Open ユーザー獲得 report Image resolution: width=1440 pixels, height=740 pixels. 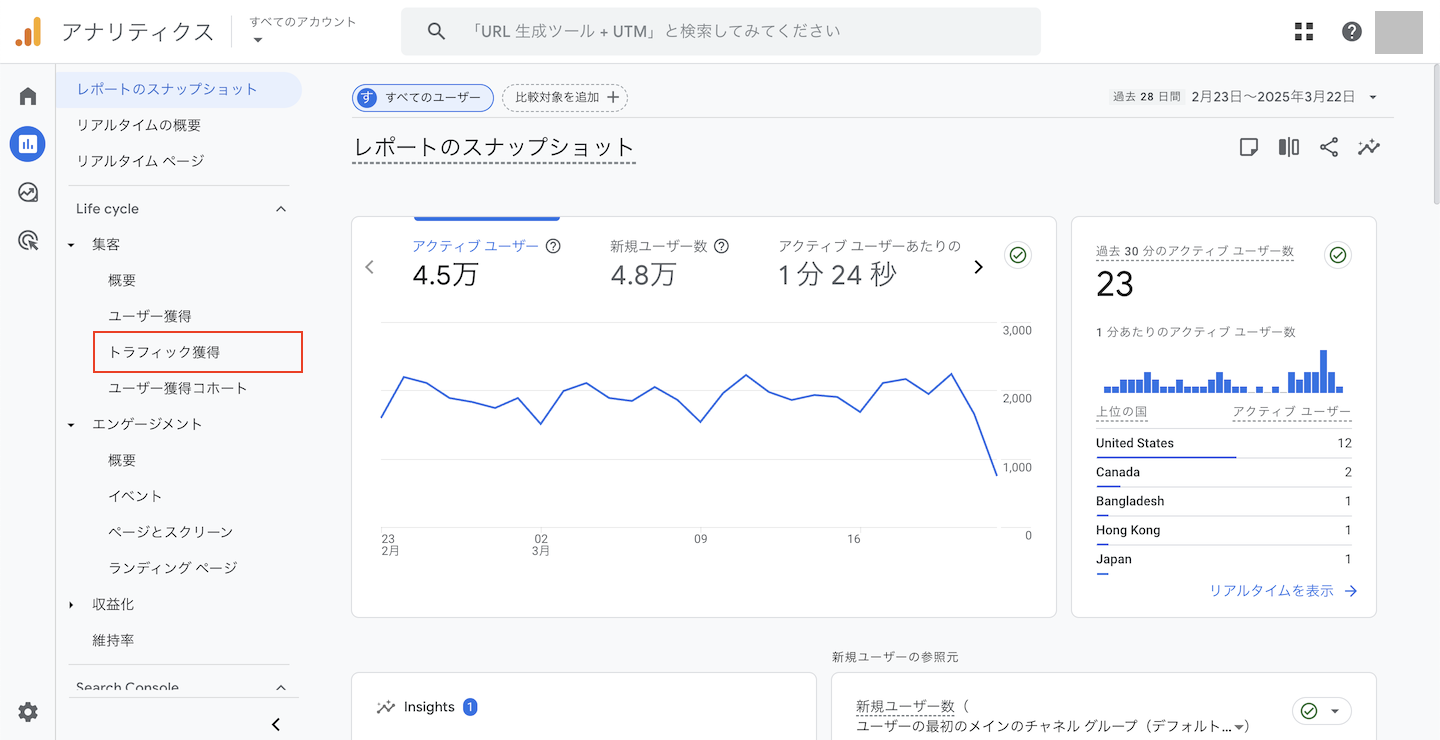coord(150,317)
